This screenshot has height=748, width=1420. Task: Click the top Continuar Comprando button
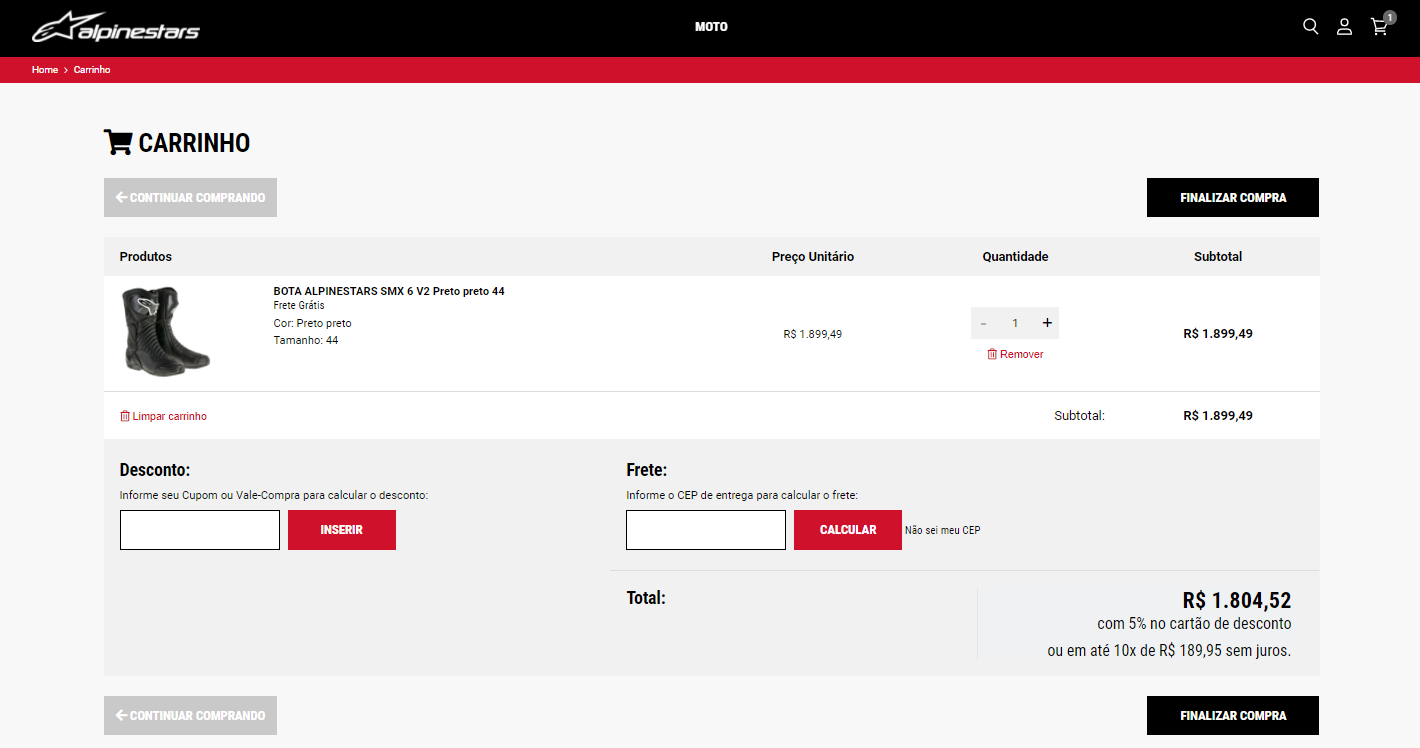(x=190, y=198)
